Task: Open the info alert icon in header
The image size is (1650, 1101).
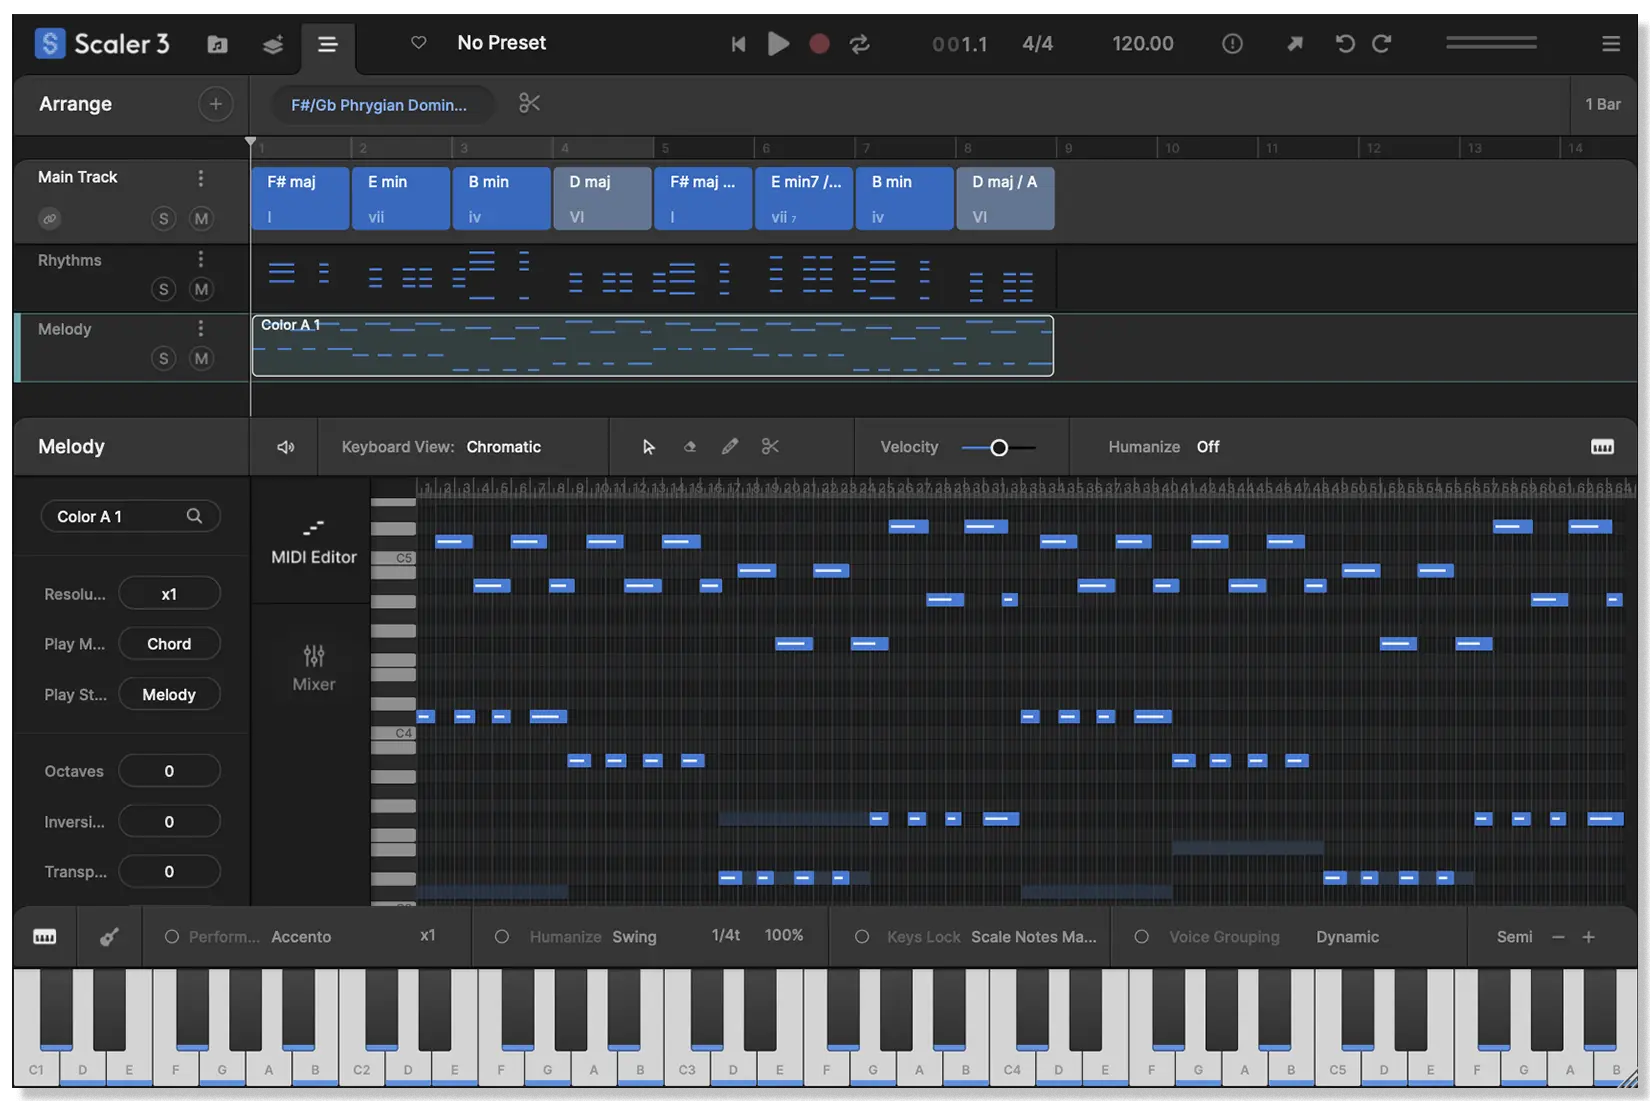Action: [1232, 44]
